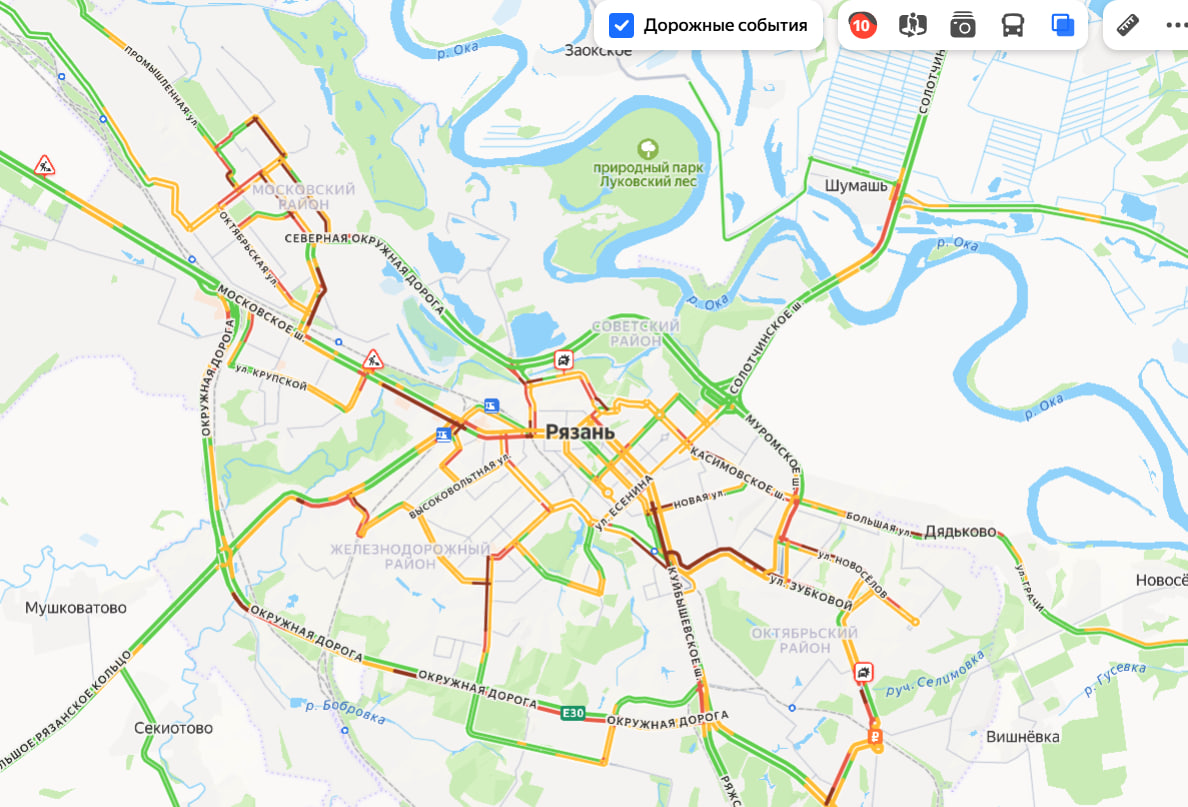Select the Дядьково settlement label
Viewport: 1188px width, 807px height.
tap(960, 531)
